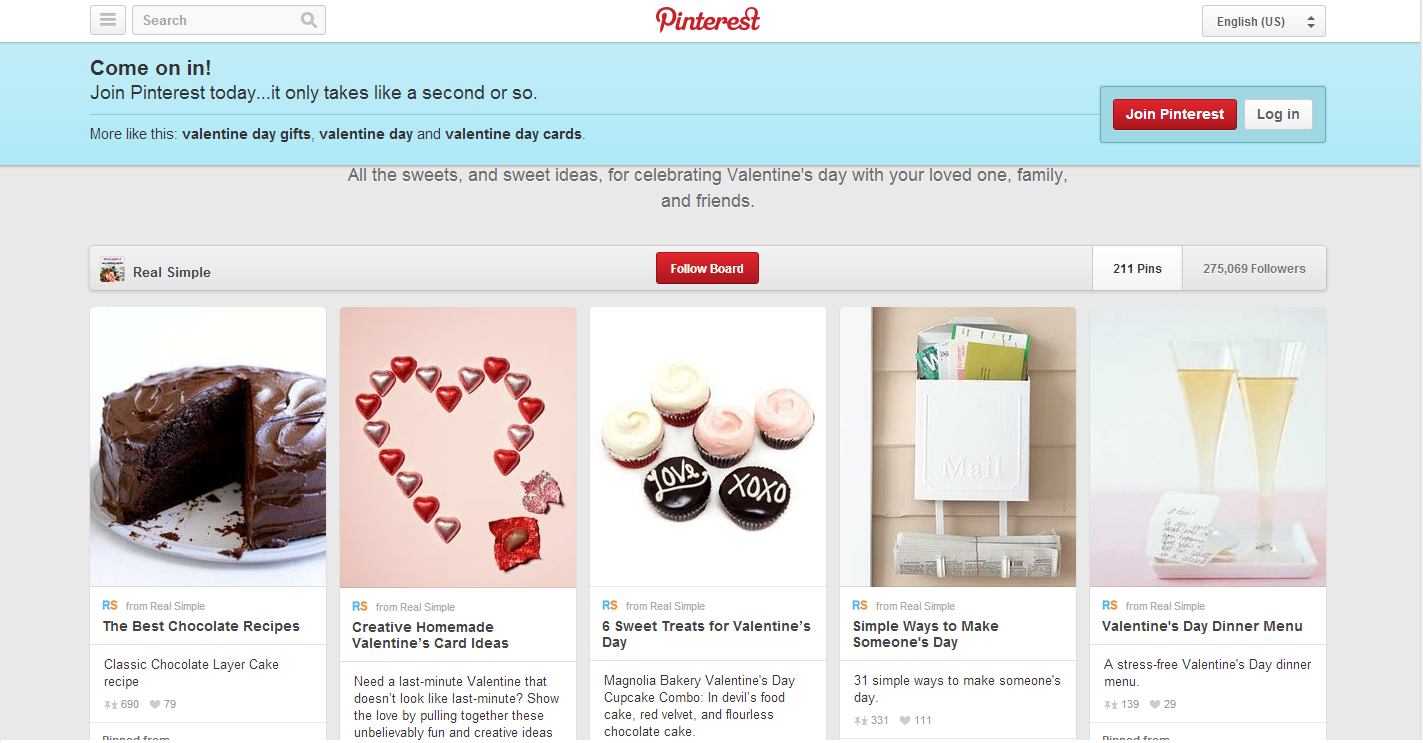Open the champagne glasses pin image
This screenshot has height=743, width=1423.
pos(1208,447)
